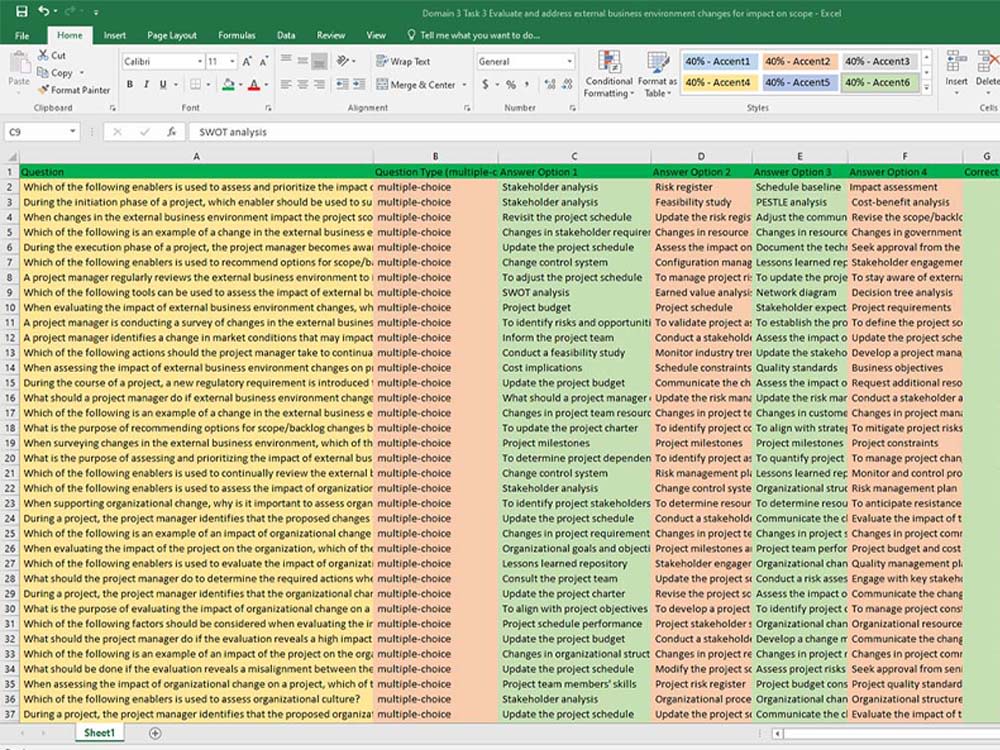The image size is (1000, 750).
Task: Open the Font dialog launcher
Action: coord(268,108)
